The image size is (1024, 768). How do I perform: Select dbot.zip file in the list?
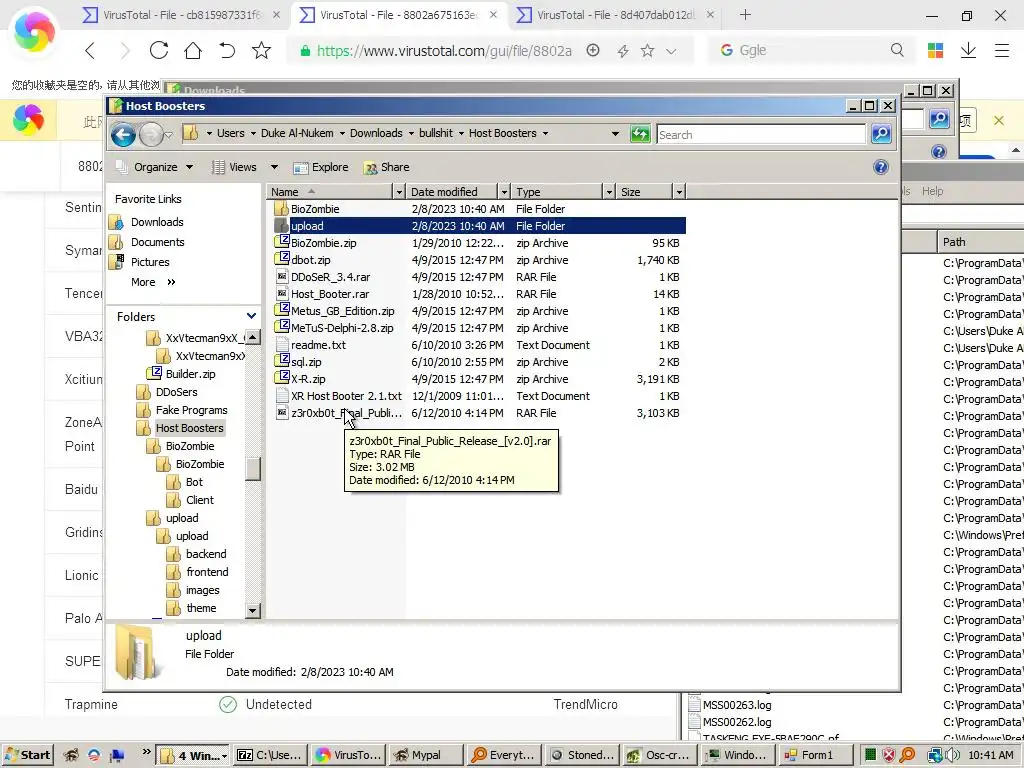point(310,260)
